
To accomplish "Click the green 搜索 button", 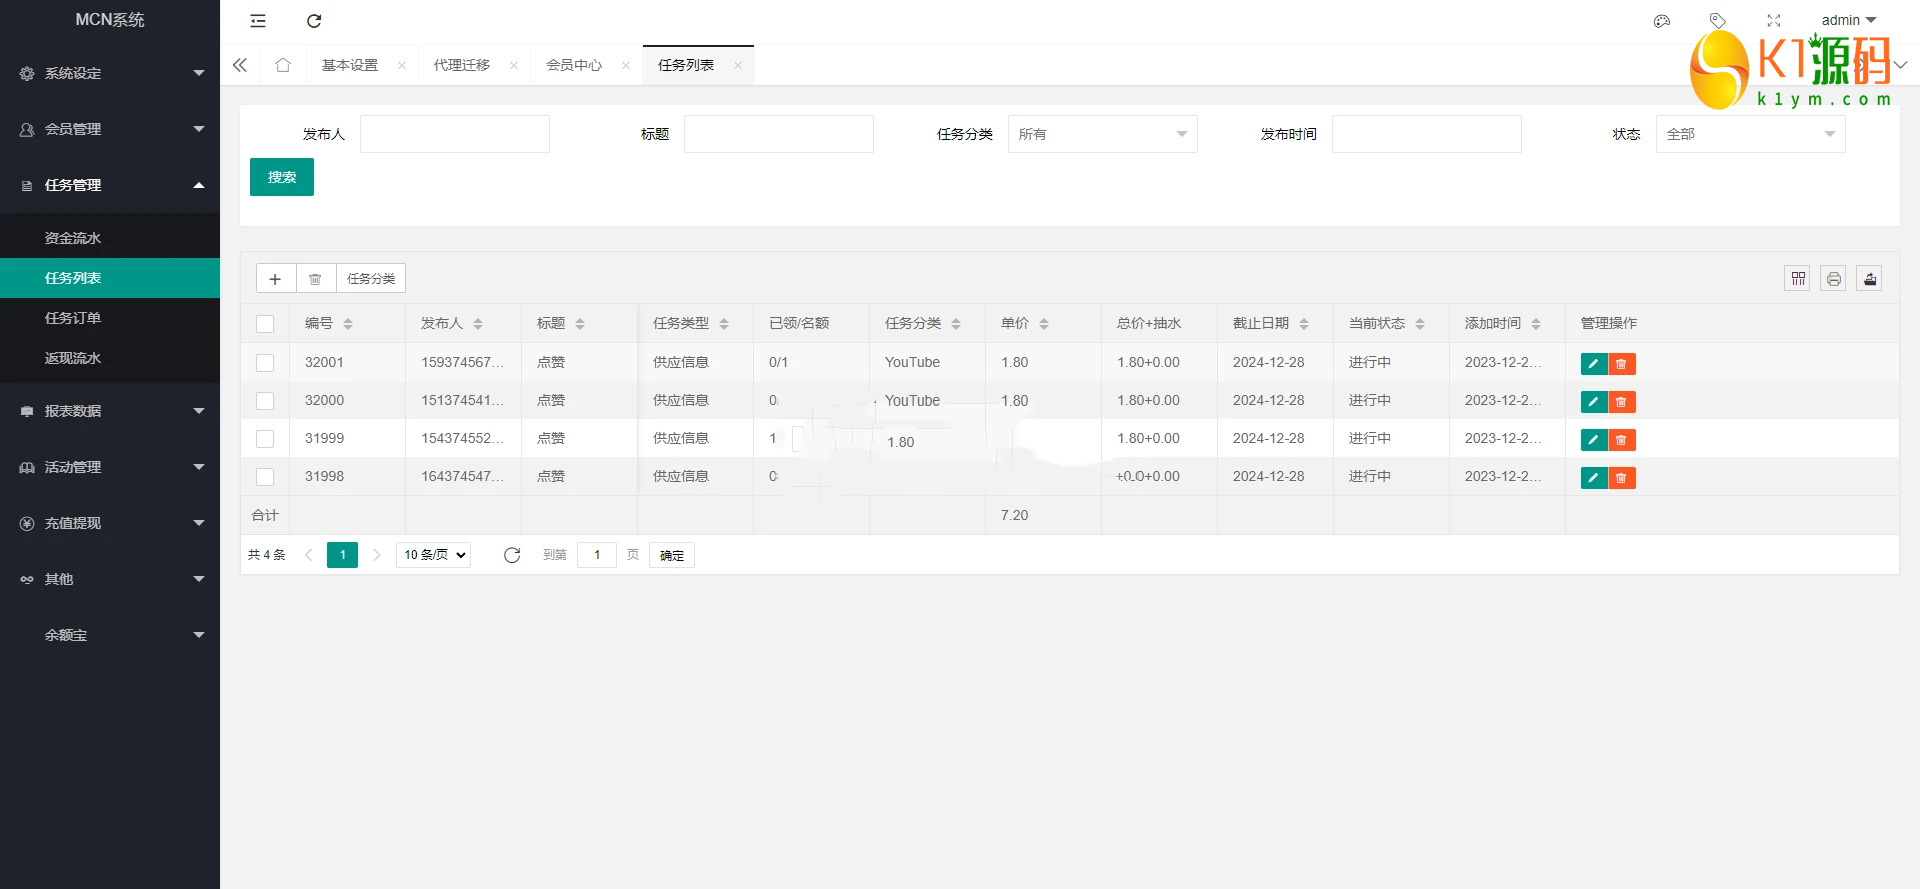I will tap(282, 177).
